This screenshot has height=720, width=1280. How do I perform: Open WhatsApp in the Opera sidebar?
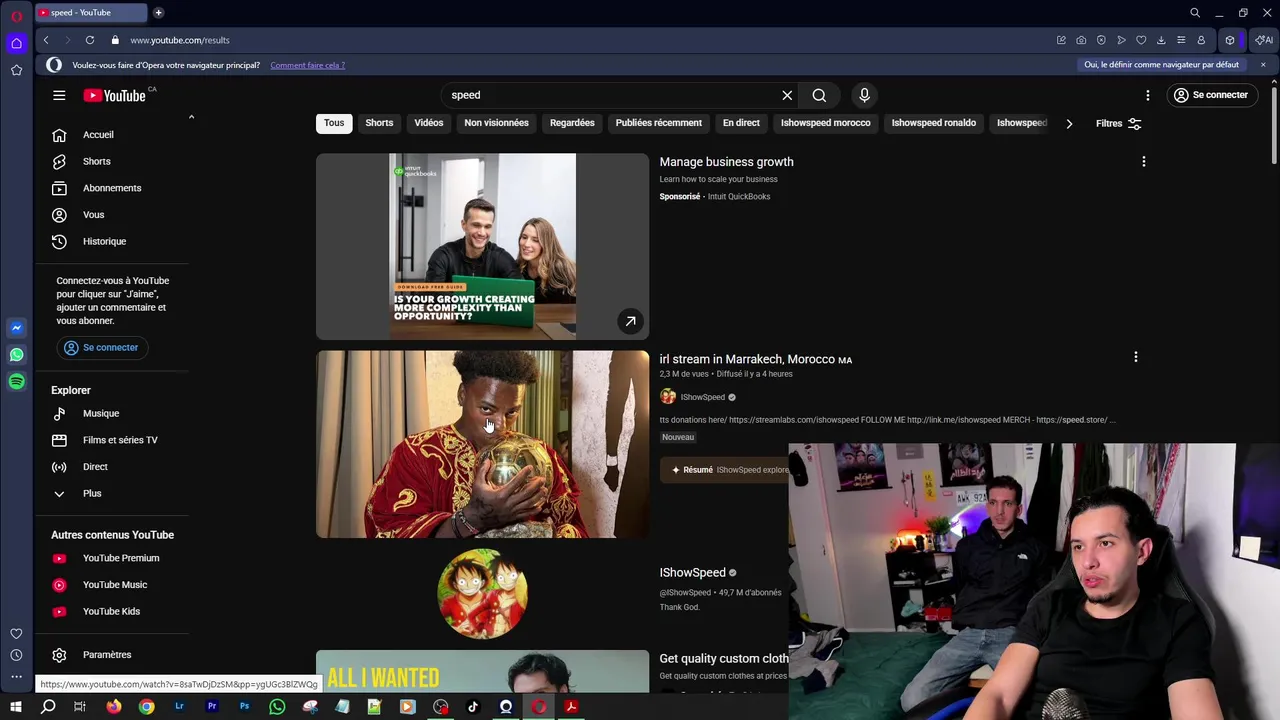click(x=16, y=355)
